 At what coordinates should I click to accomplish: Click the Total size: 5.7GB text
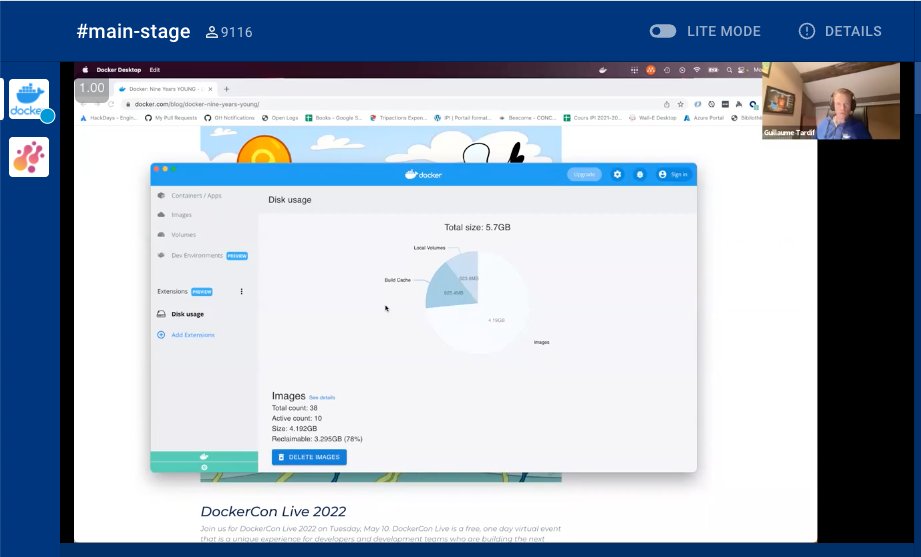click(477, 227)
